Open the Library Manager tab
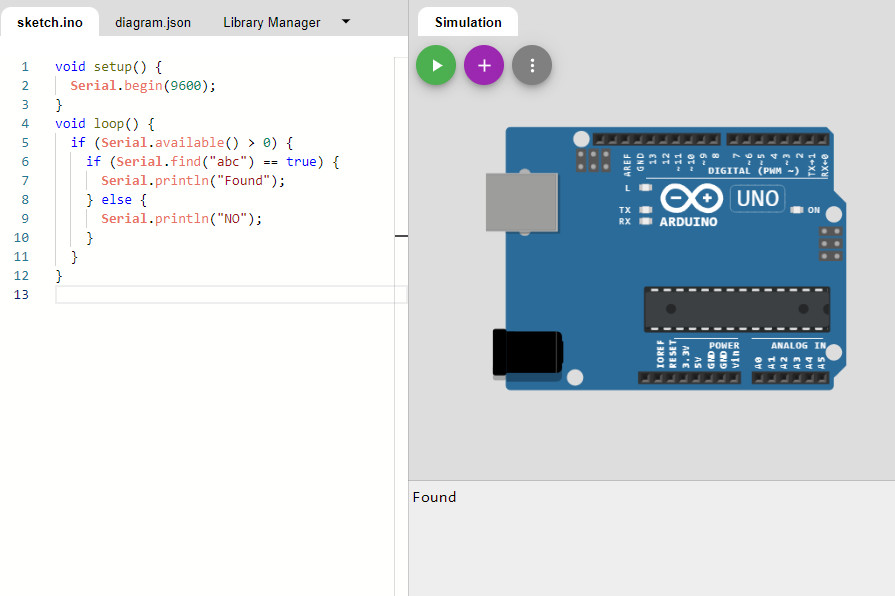Image resolution: width=895 pixels, height=596 pixels. point(272,22)
